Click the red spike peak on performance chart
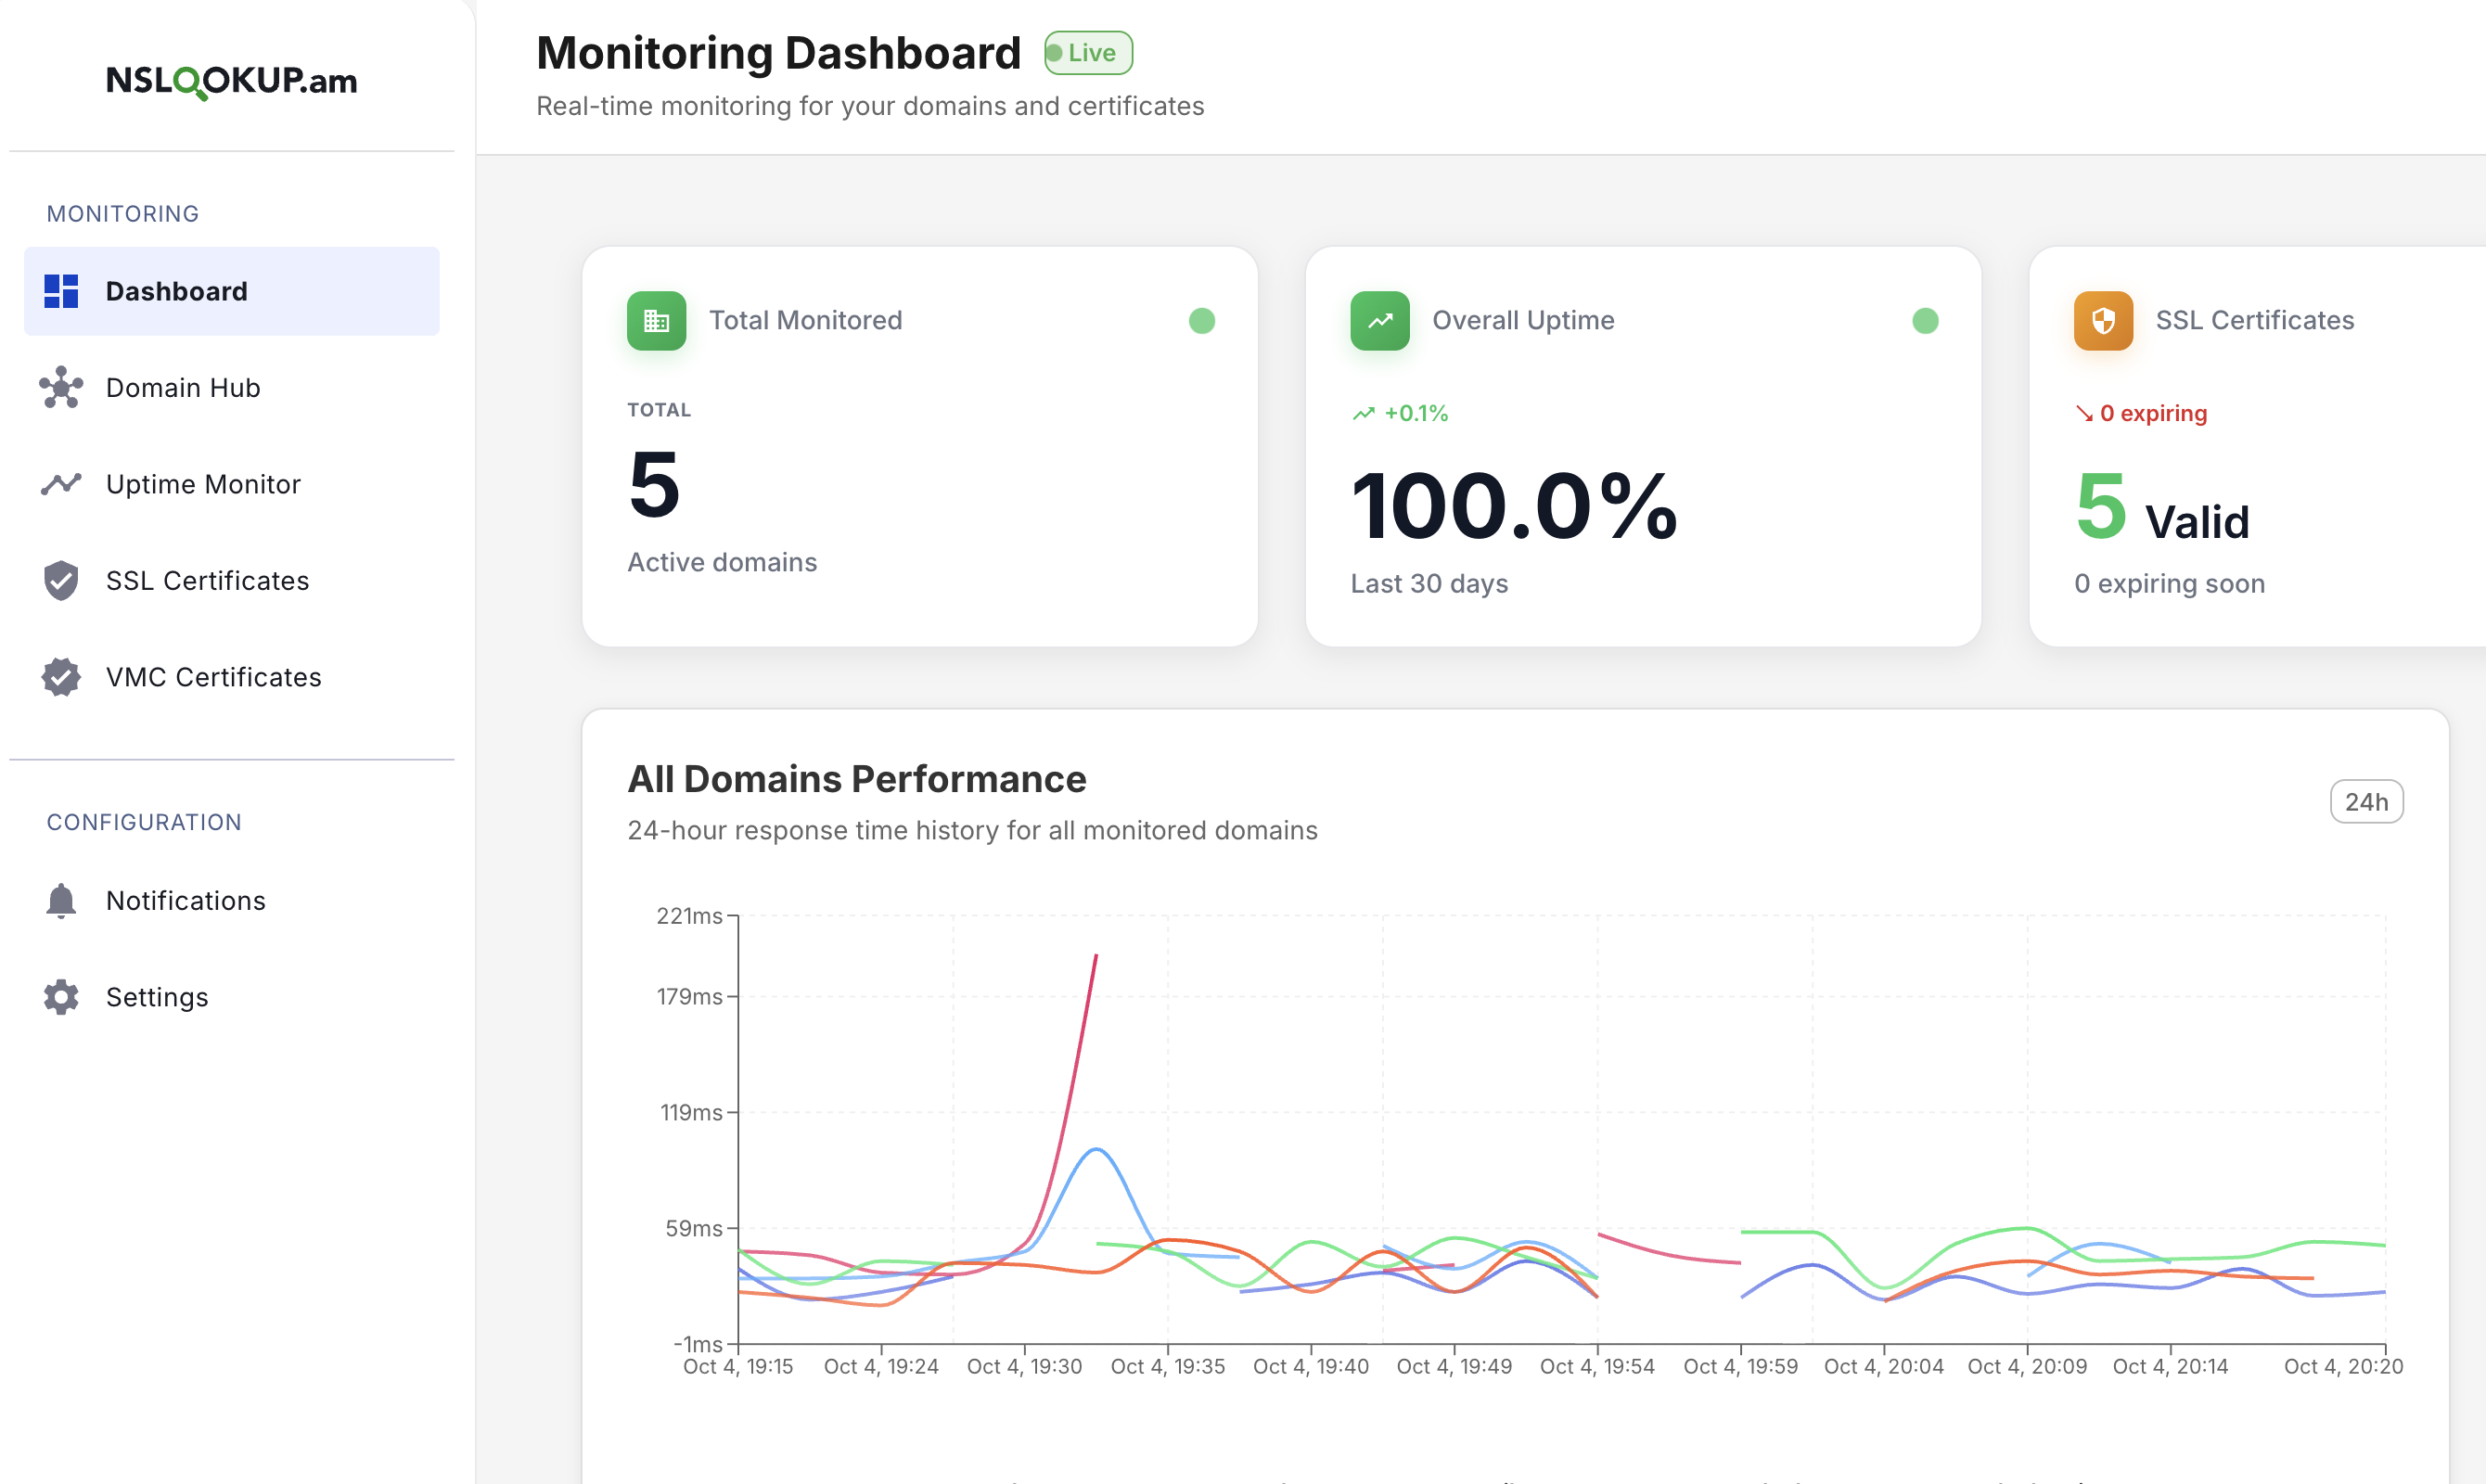Viewport: 2486px width, 1484px height. (x=1095, y=957)
